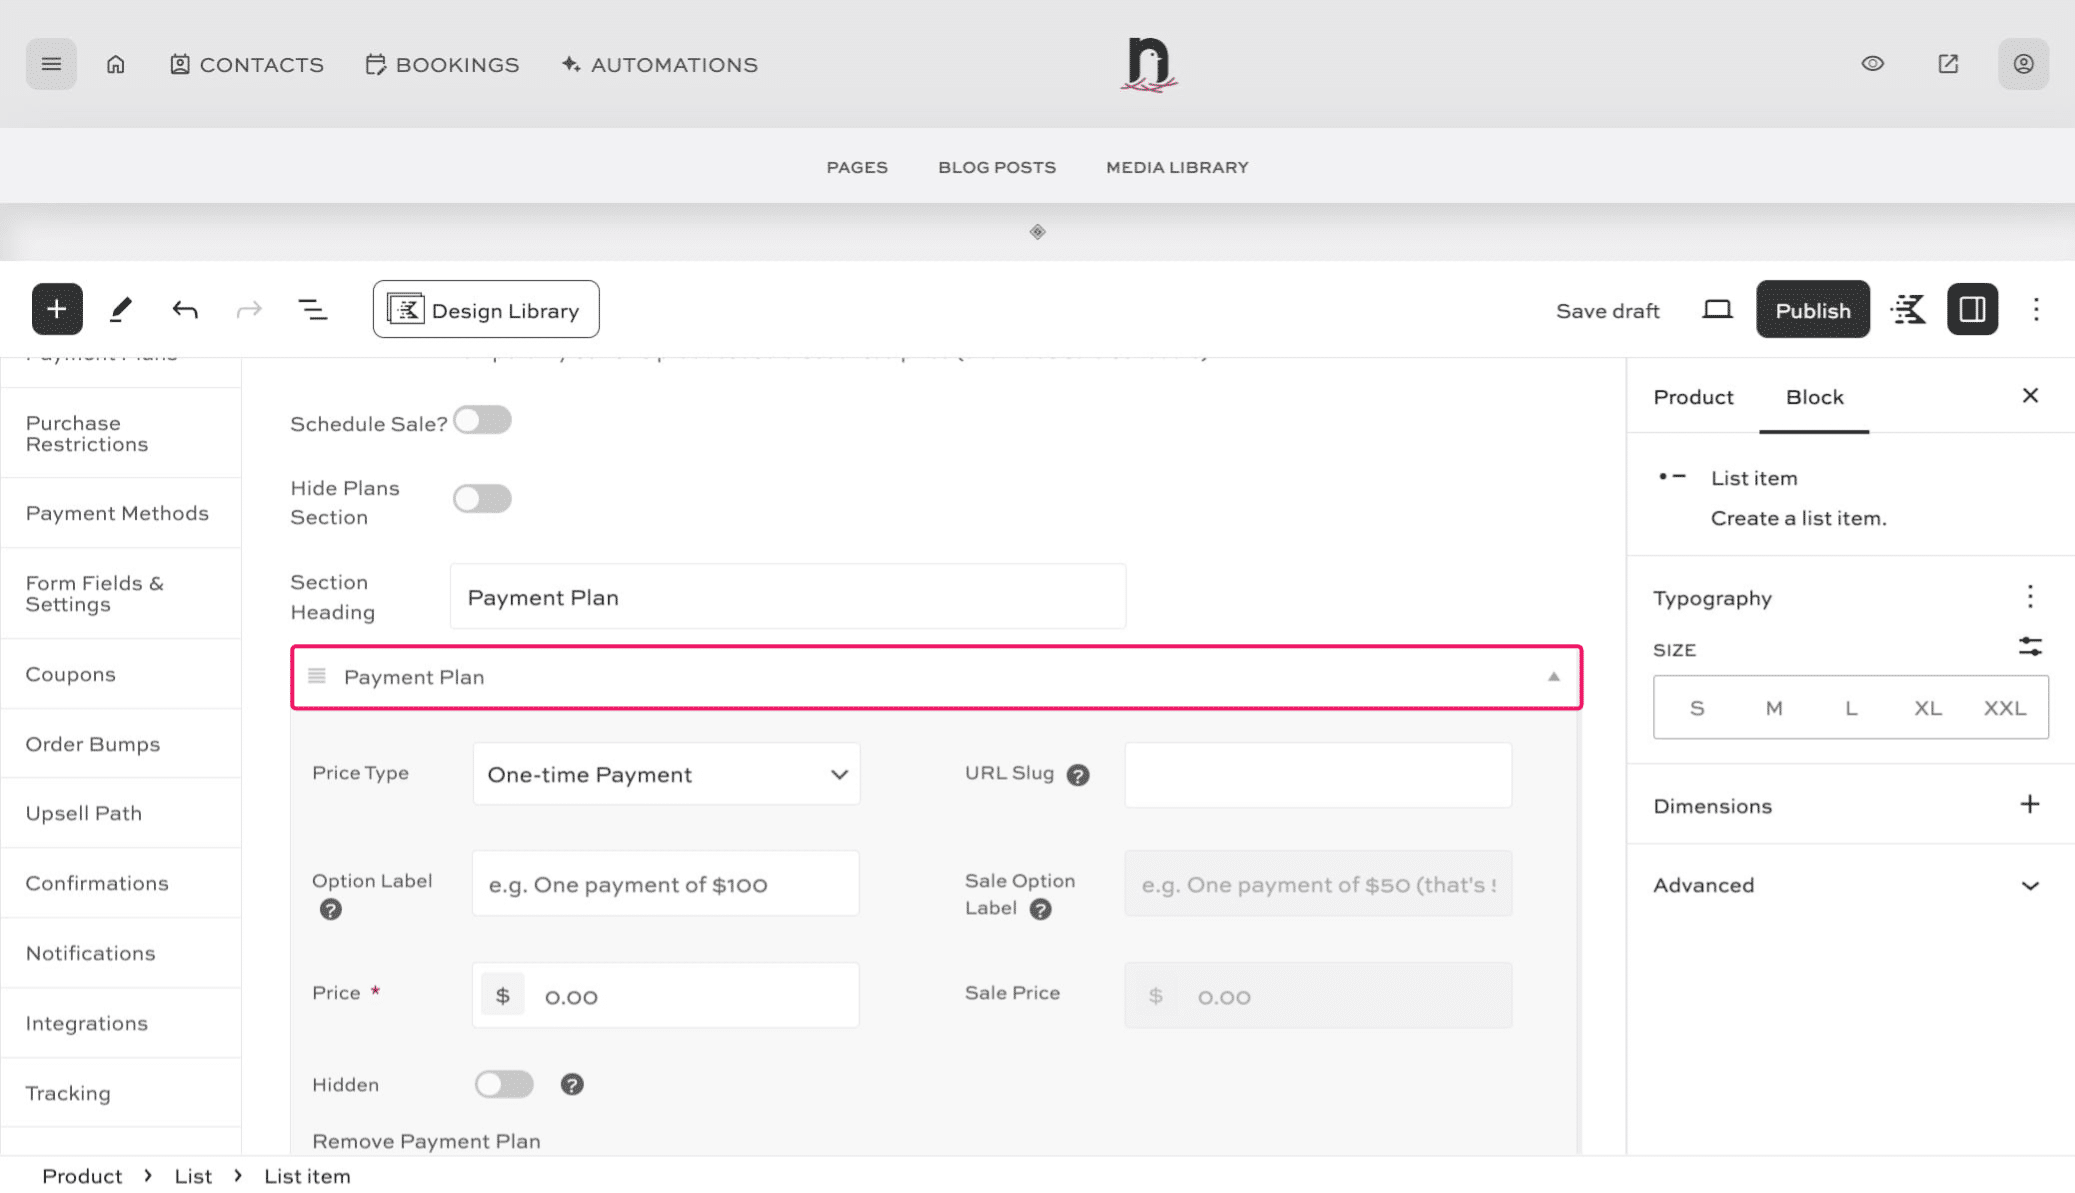Image resolution: width=2075 pixels, height=1193 pixels.
Task: Toggle the settings sidebar panel
Action: pos(1971,309)
